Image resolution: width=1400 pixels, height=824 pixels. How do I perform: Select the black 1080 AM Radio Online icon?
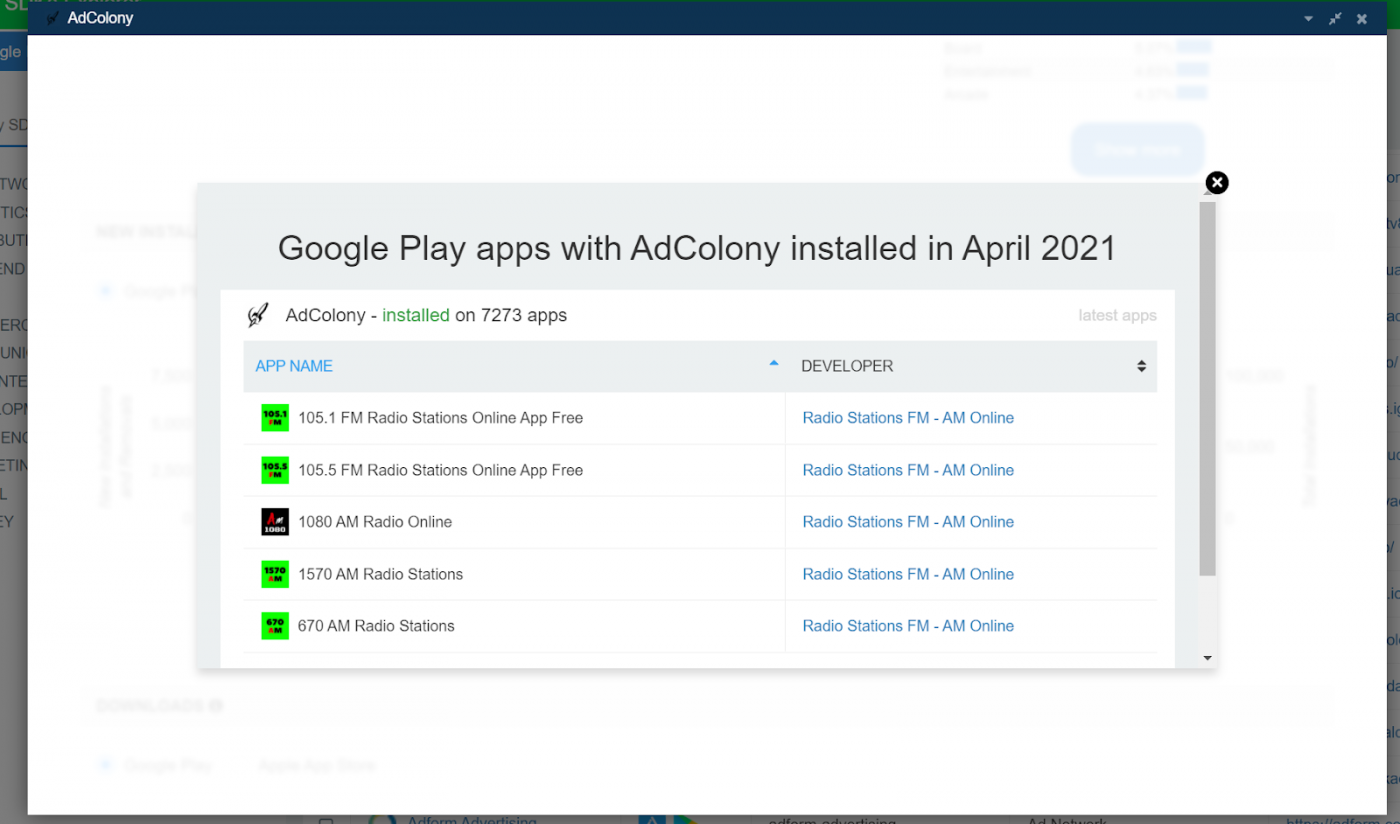click(x=274, y=522)
